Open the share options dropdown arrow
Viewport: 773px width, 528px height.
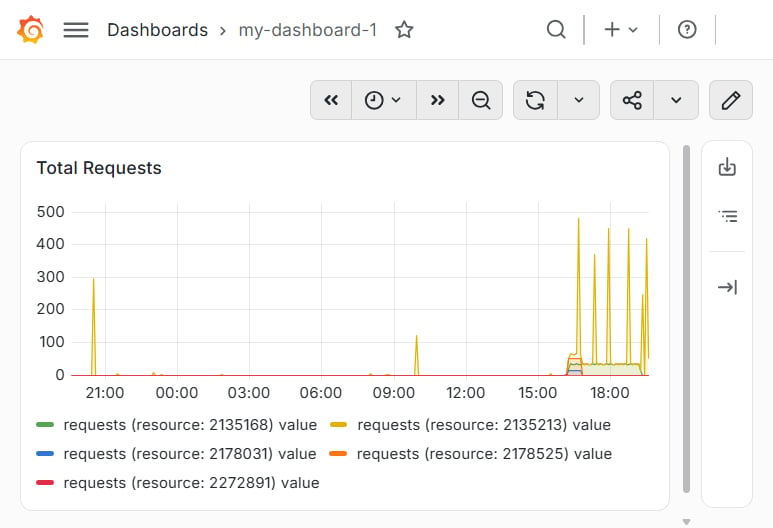coord(676,100)
